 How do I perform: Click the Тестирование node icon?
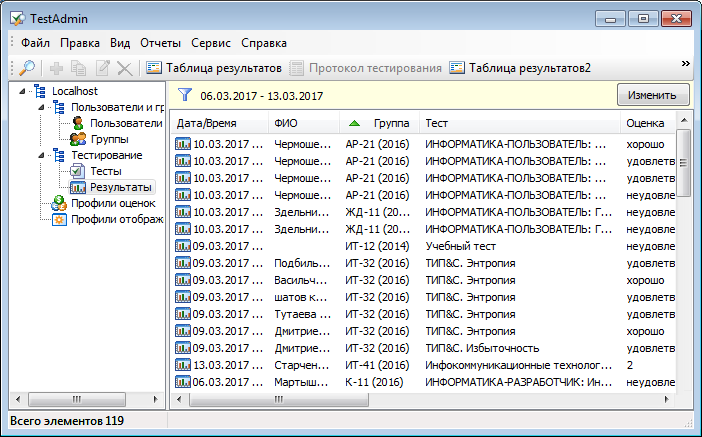point(59,155)
